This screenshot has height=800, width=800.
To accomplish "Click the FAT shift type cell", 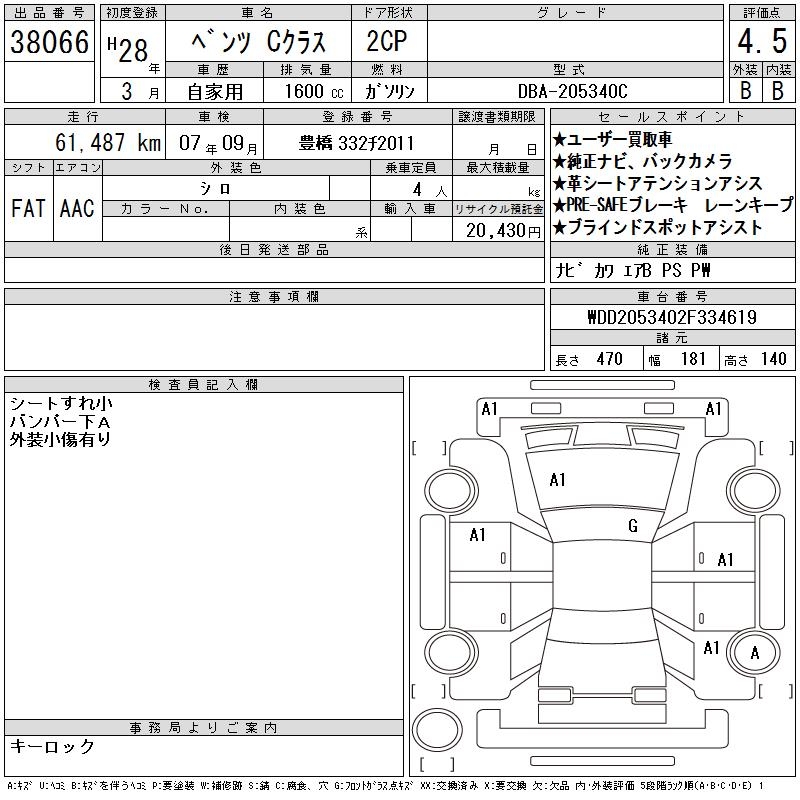I will [x=28, y=208].
